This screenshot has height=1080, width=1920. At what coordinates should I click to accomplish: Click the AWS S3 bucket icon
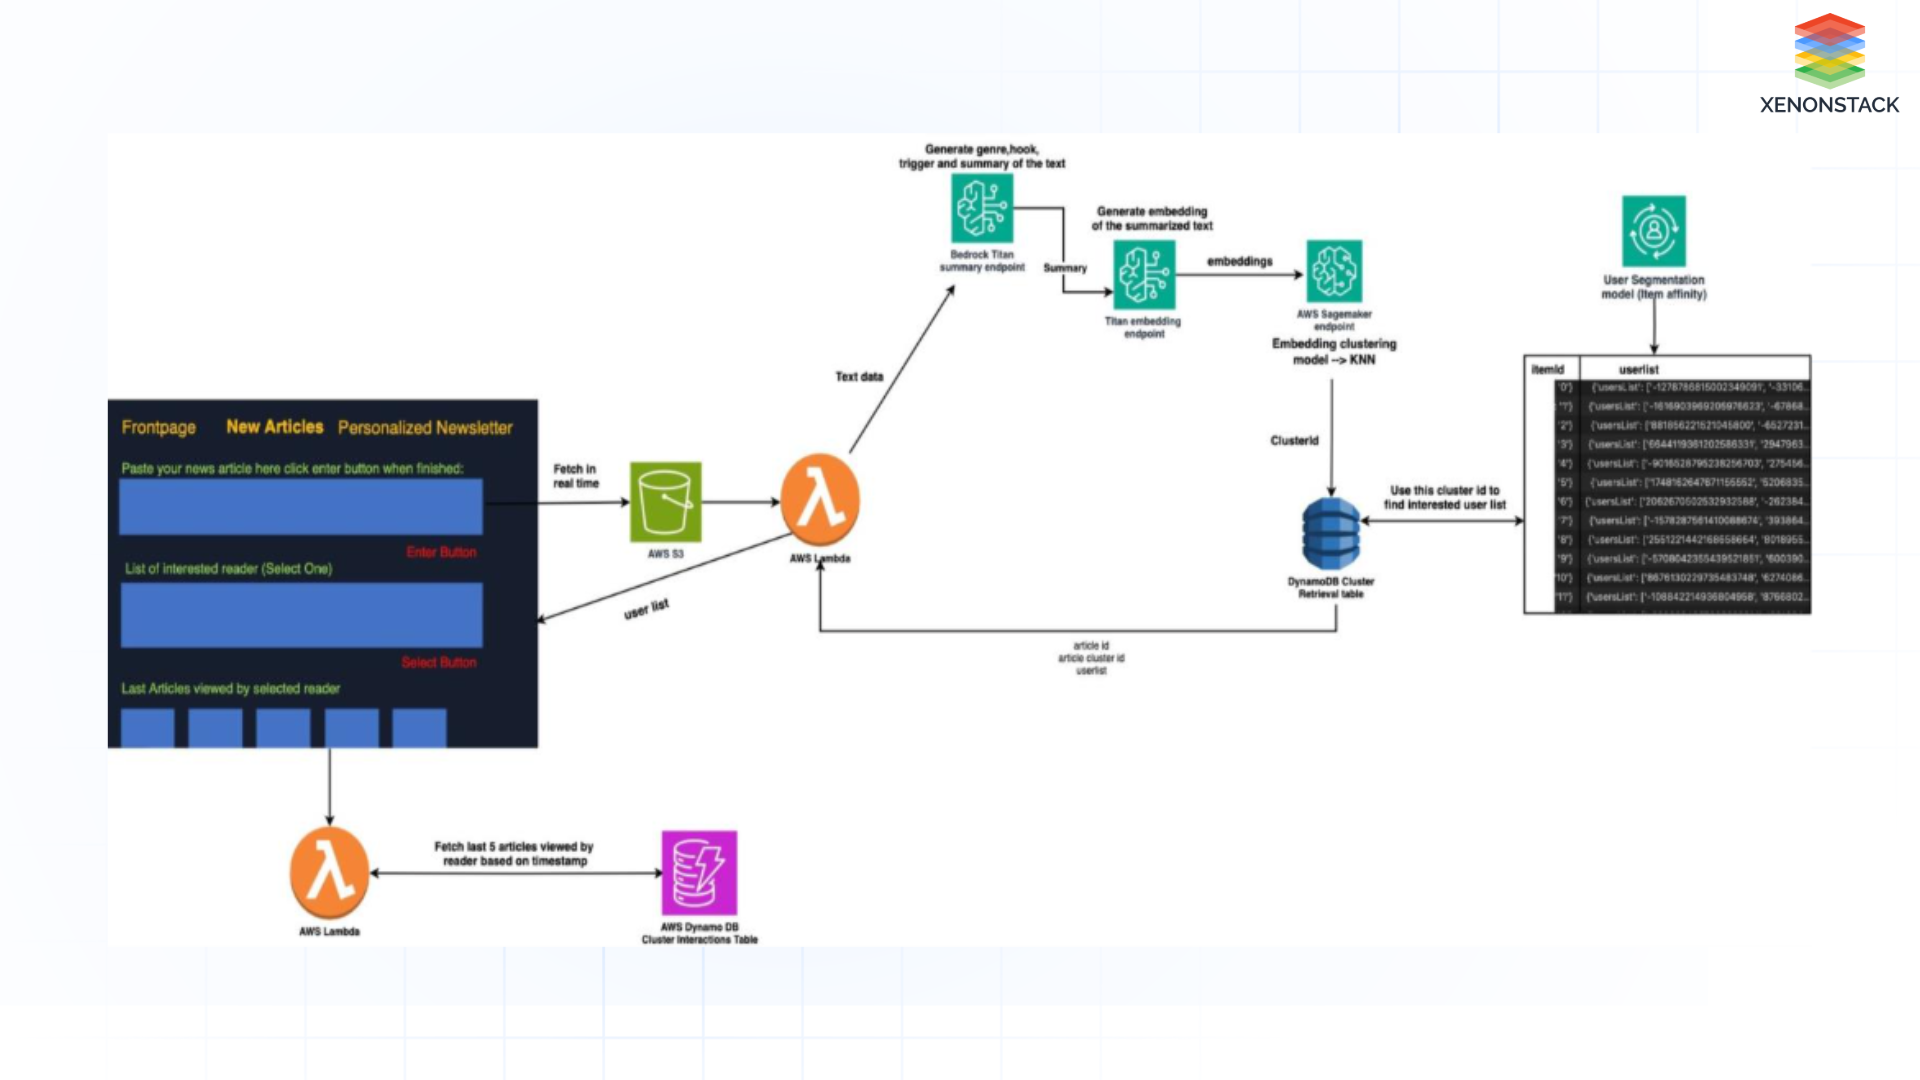tap(665, 502)
